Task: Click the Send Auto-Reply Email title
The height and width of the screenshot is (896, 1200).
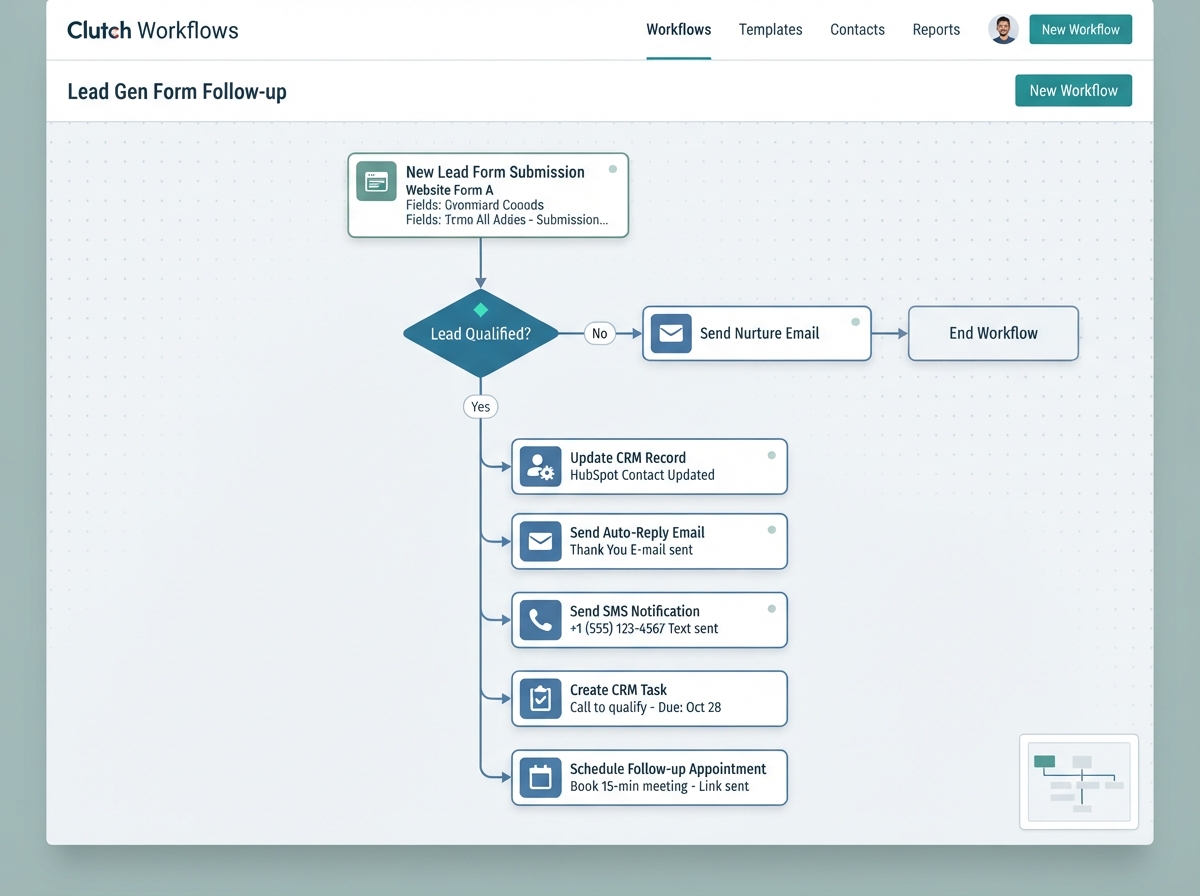Action: [637, 532]
